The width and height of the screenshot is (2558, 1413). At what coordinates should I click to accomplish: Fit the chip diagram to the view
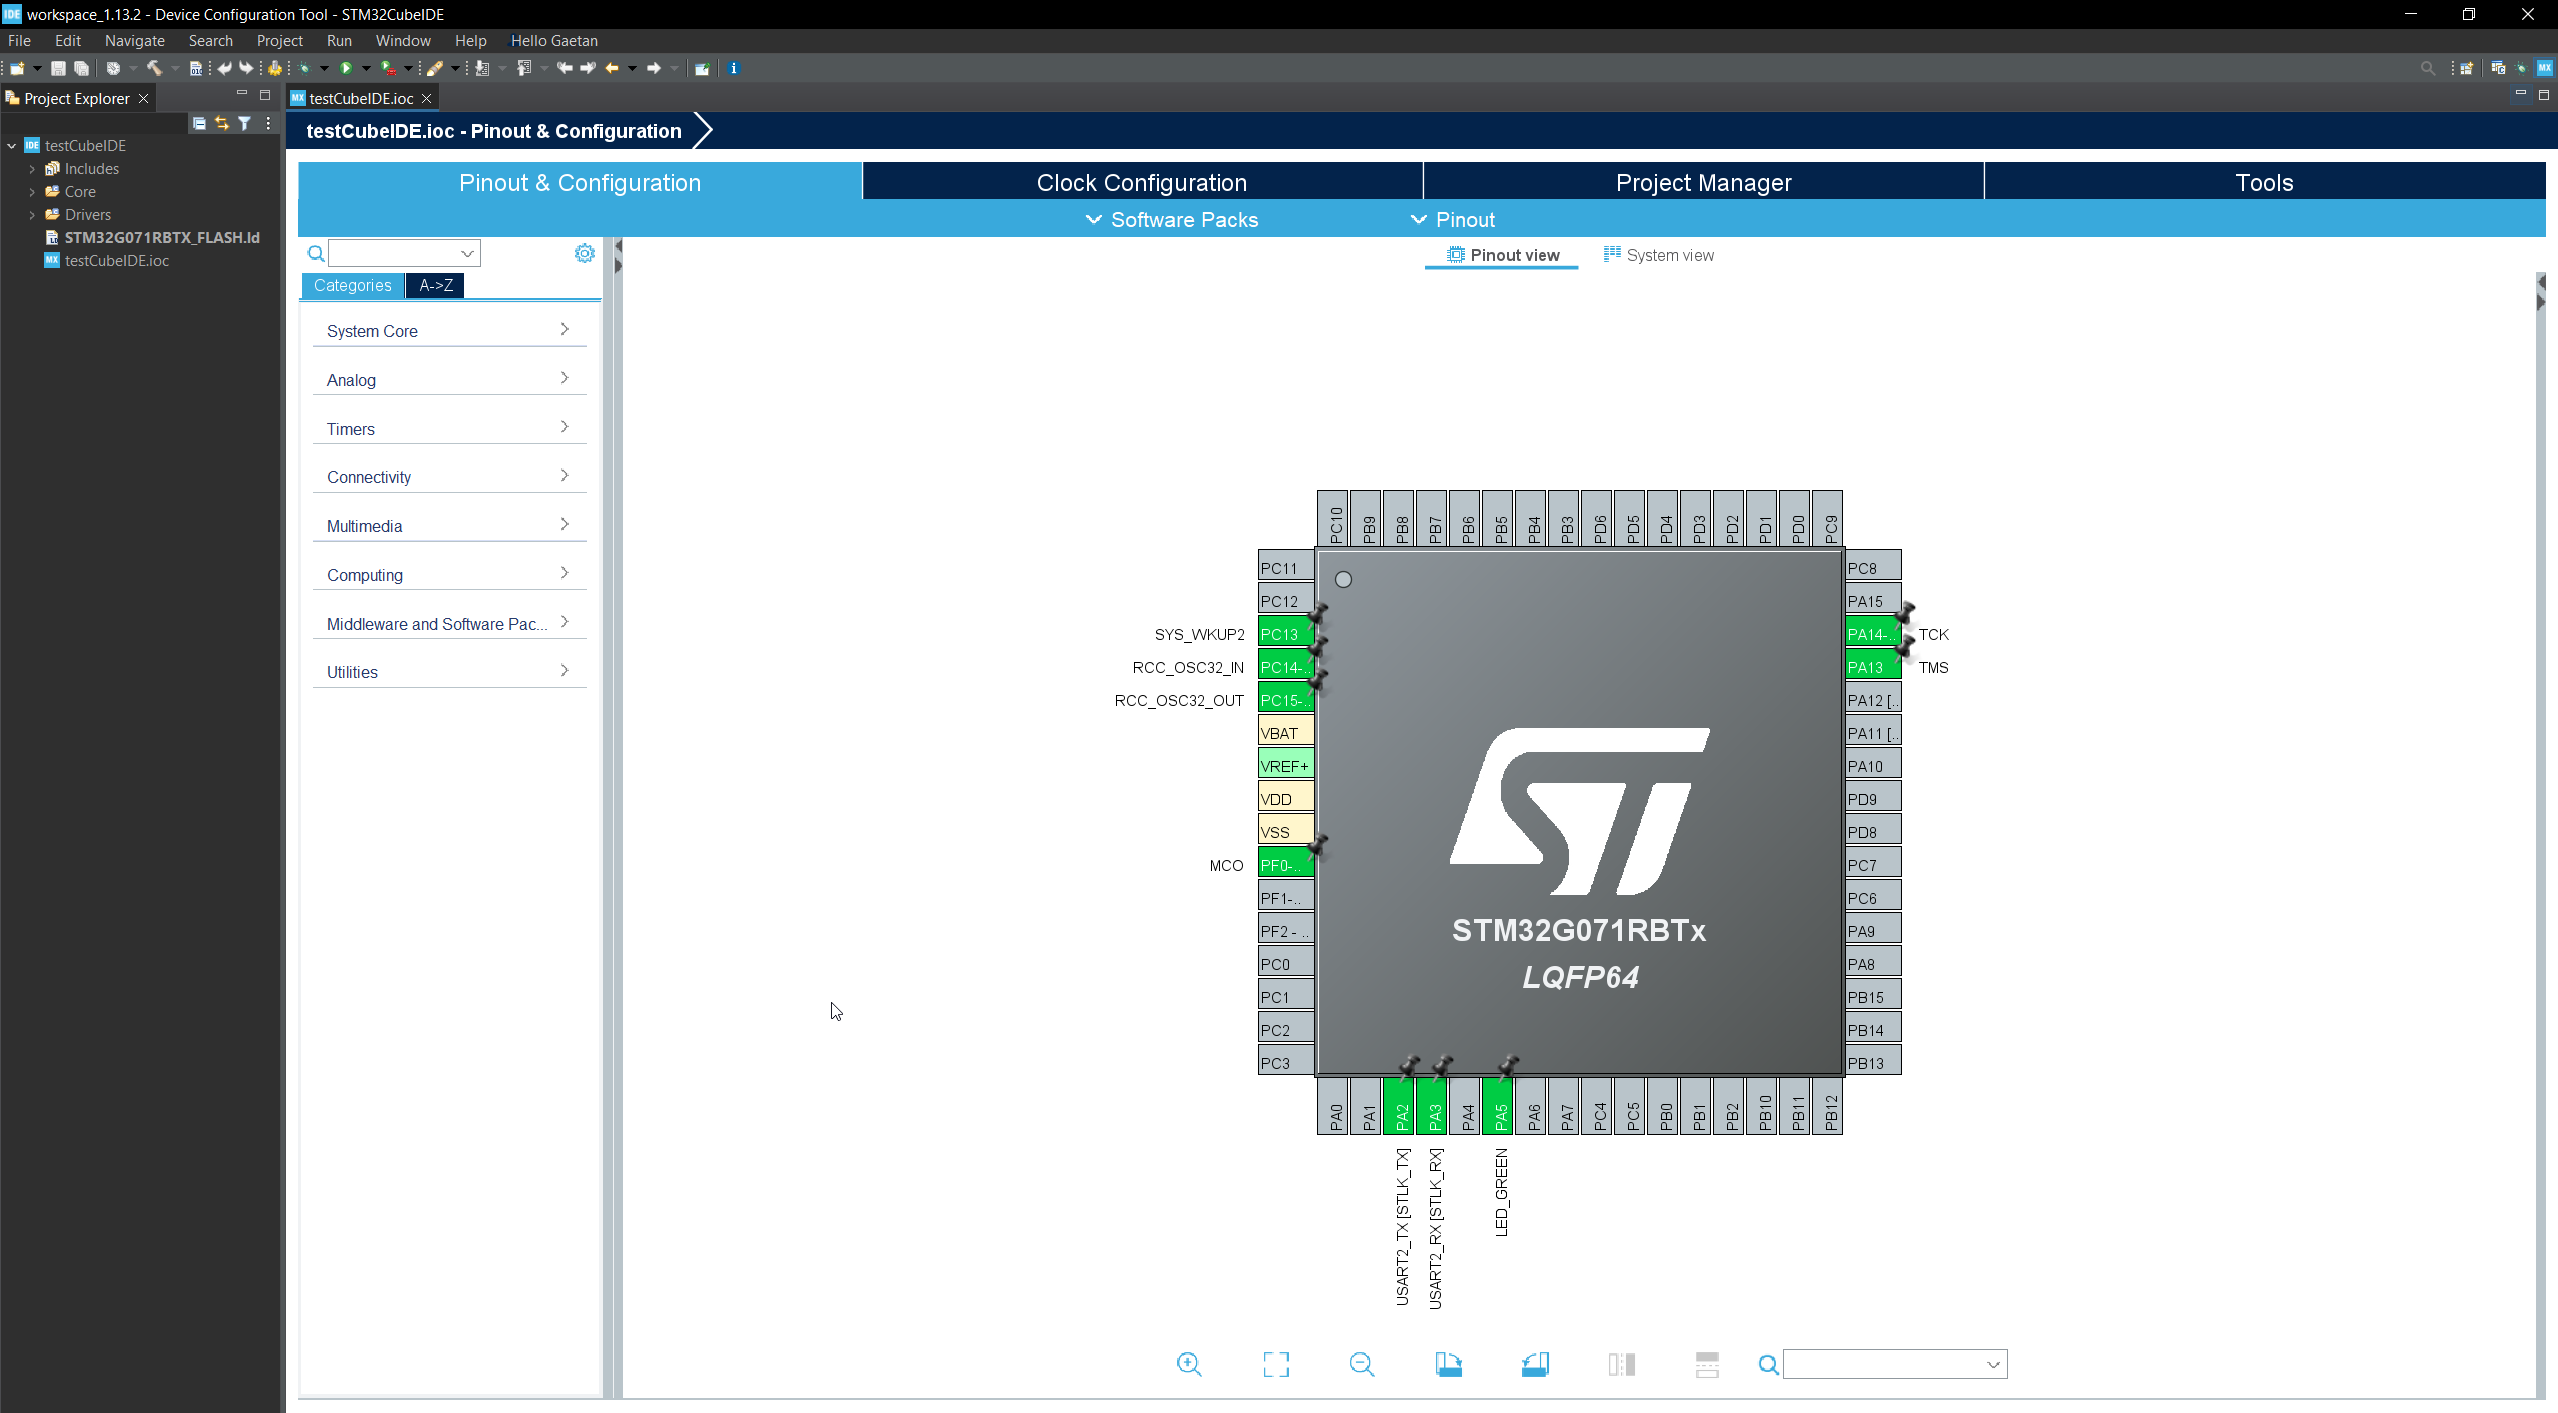[x=1276, y=1364]
